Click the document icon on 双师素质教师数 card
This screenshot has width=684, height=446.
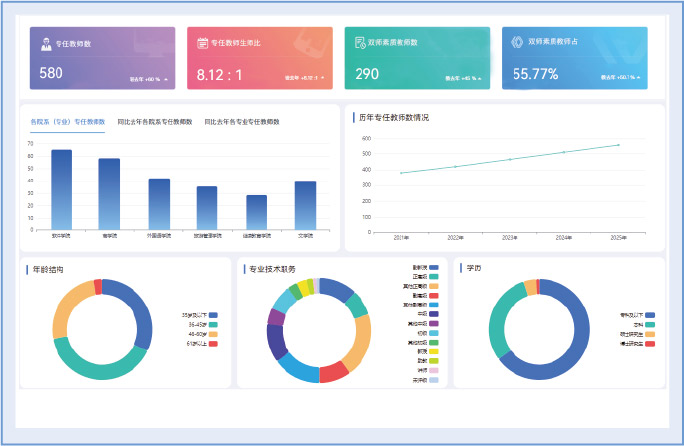(x=360, y=43)
